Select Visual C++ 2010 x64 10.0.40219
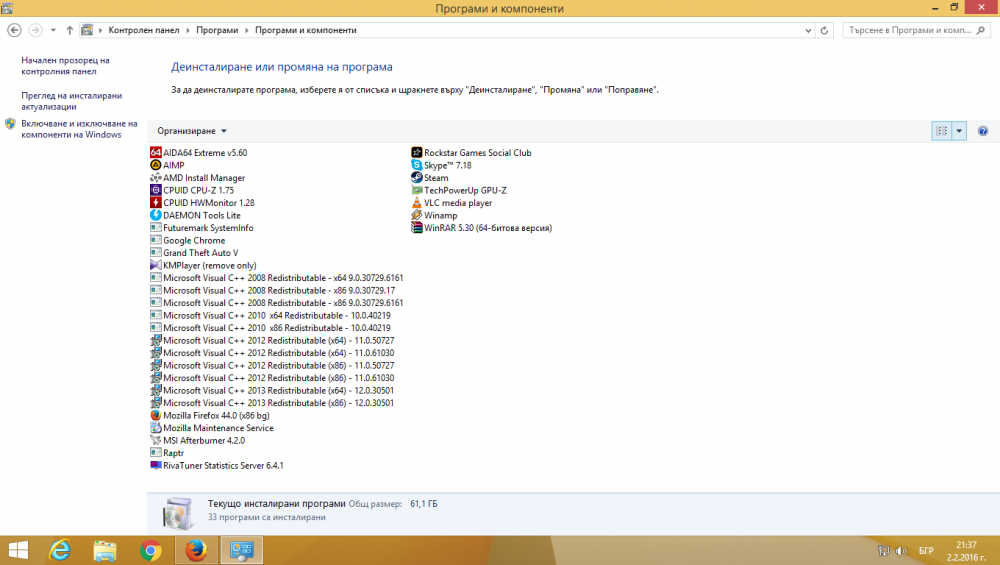Viewport: 1000px width, 565px height. coord(270,315)
